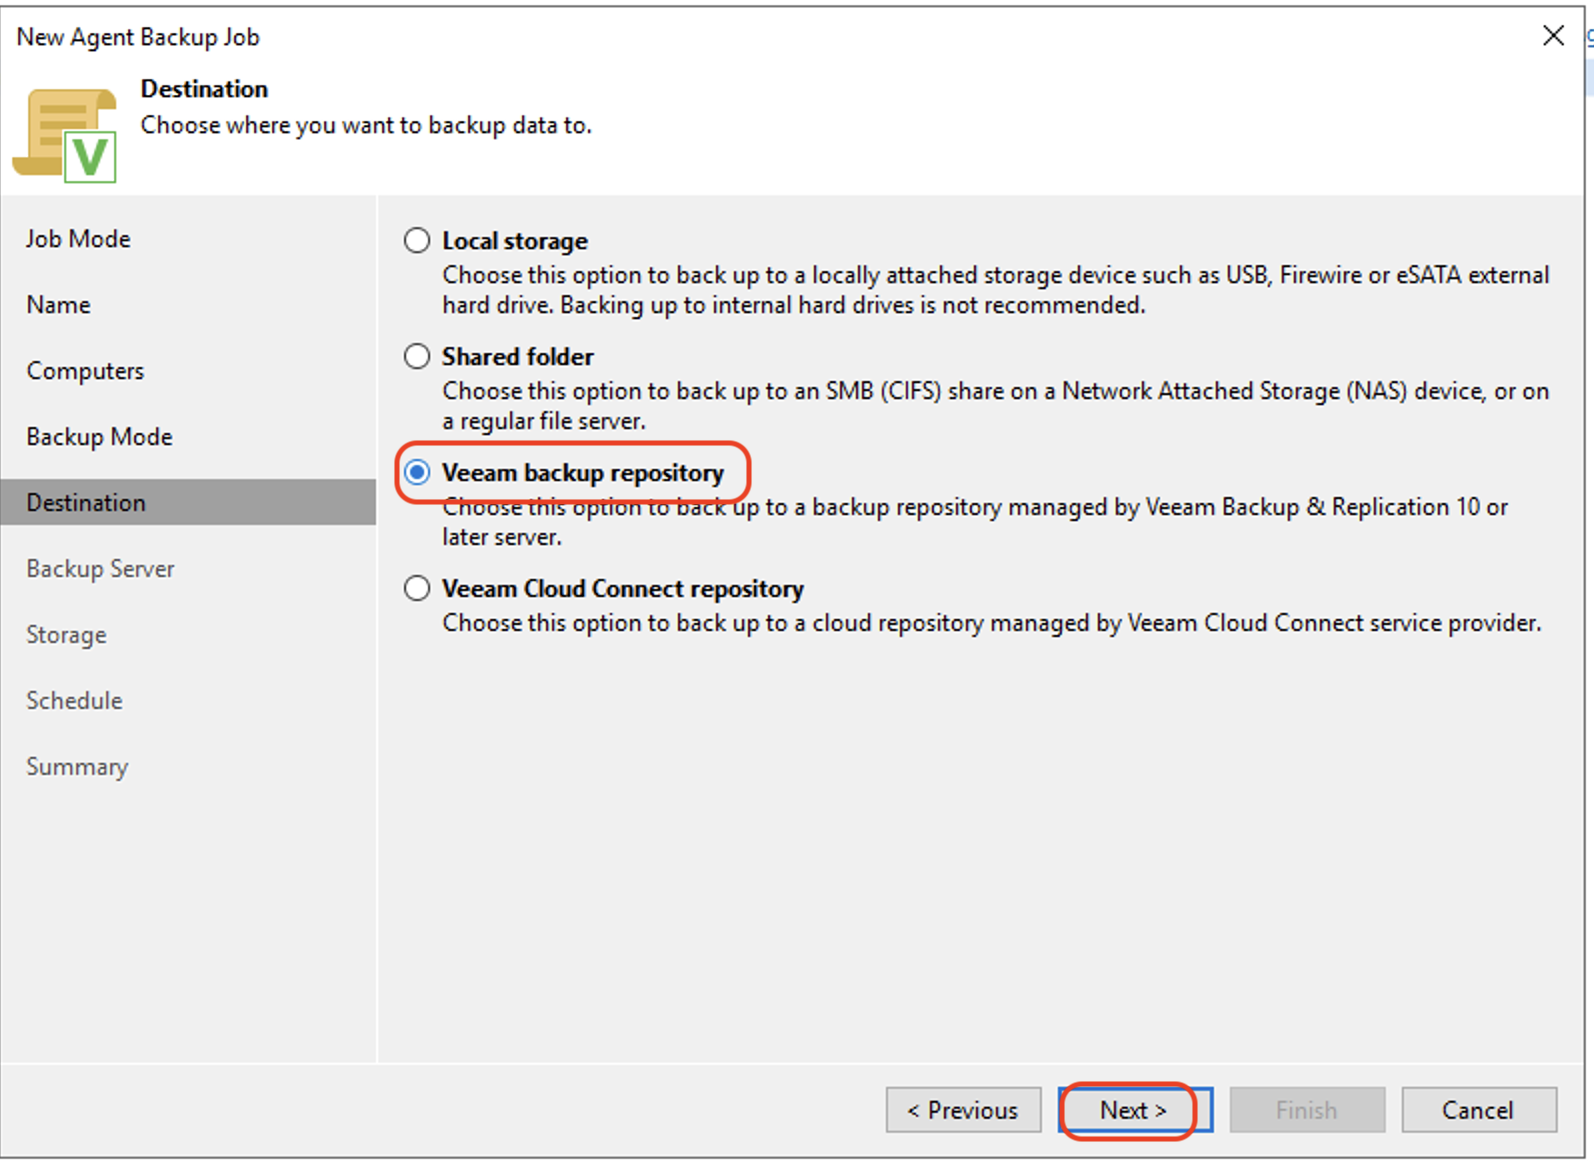Go to the Job Mode step

pos(78,239)
